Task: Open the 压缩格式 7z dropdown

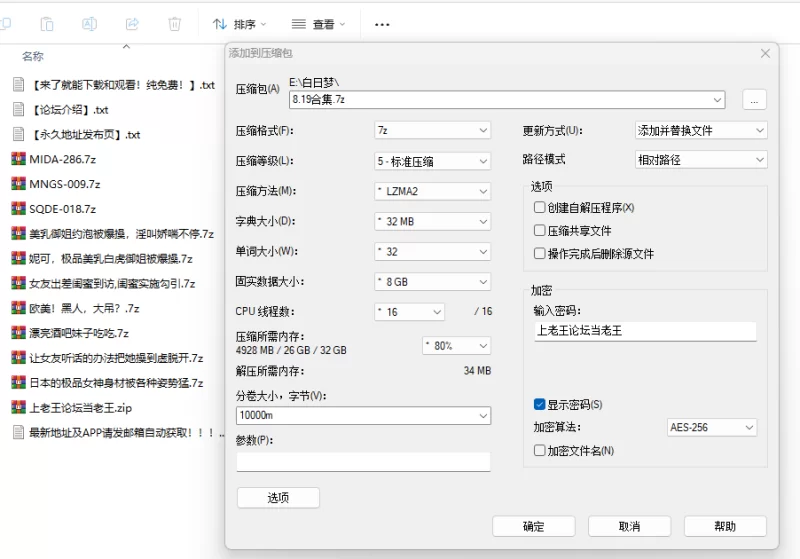Action: point(433,131)
